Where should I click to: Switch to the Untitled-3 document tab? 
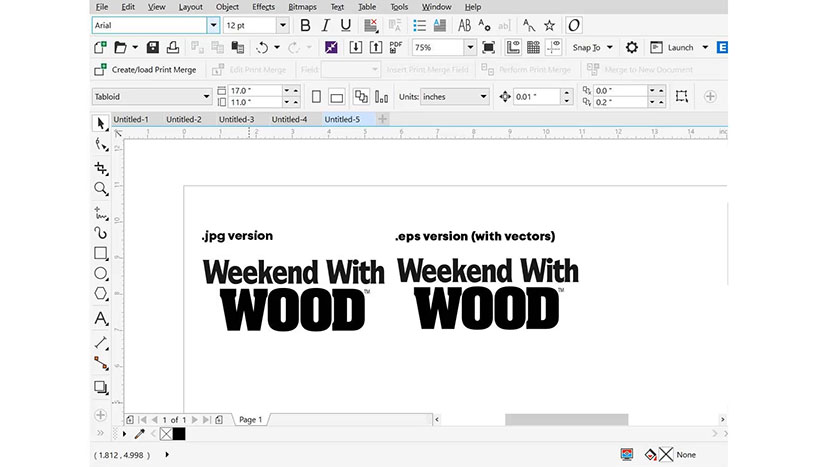click(x=237, y=120)
